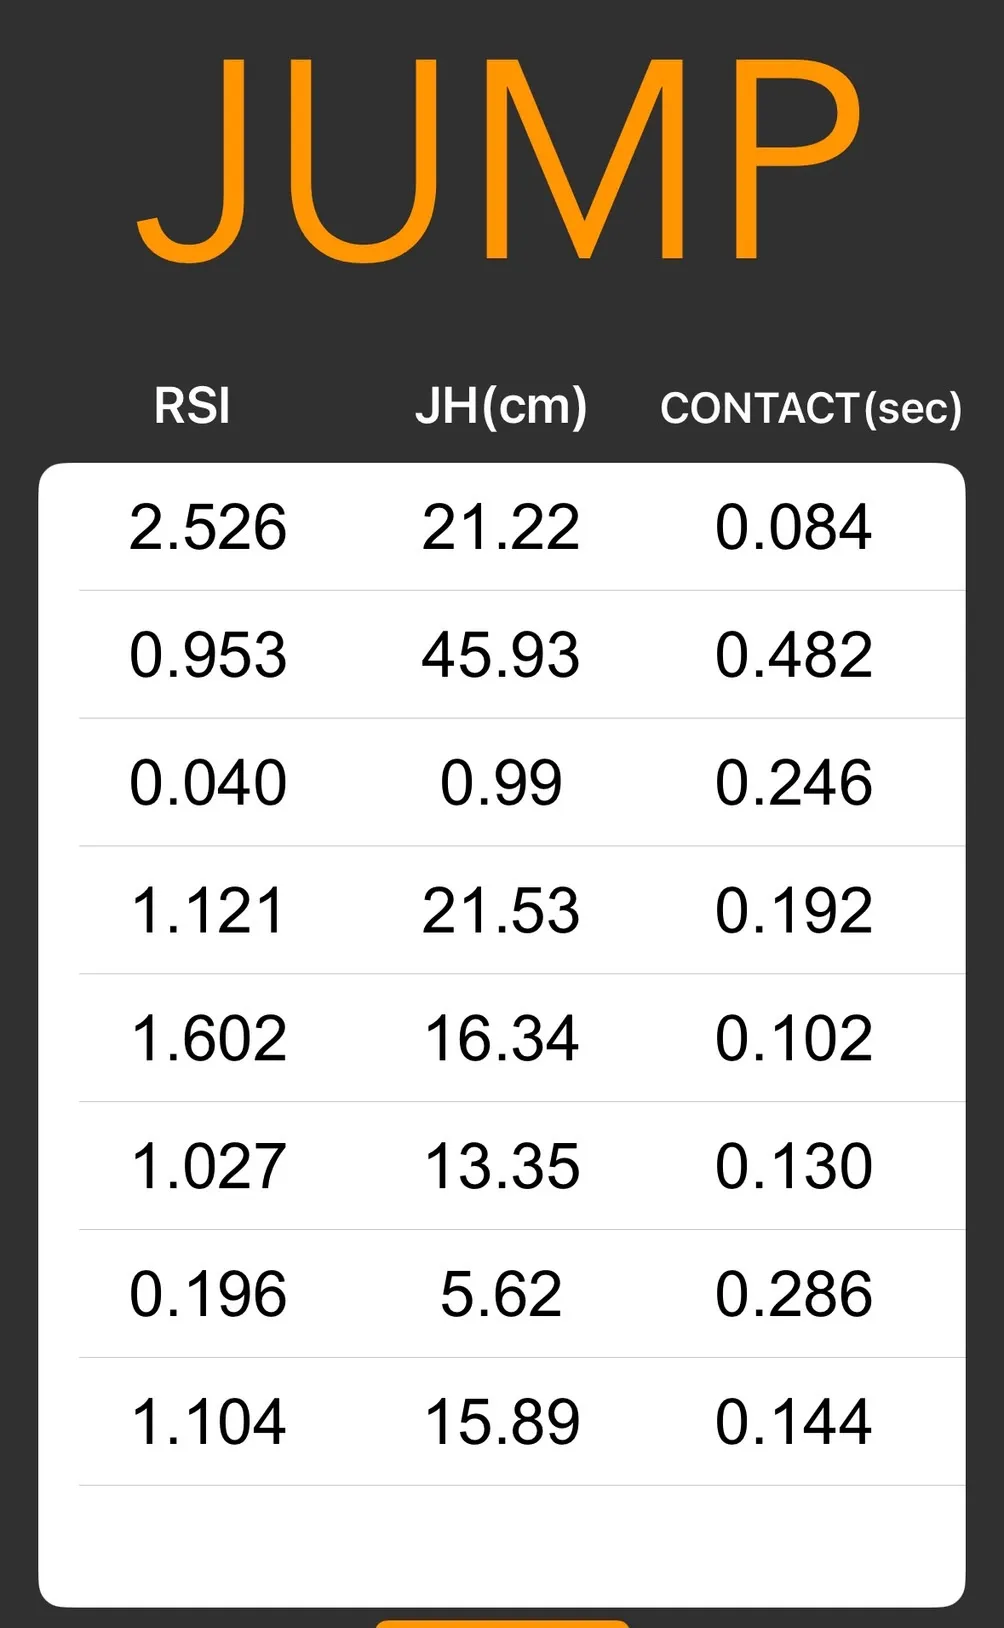
Task: Select the RSI value 1.121
Action: tap(208, 910)
